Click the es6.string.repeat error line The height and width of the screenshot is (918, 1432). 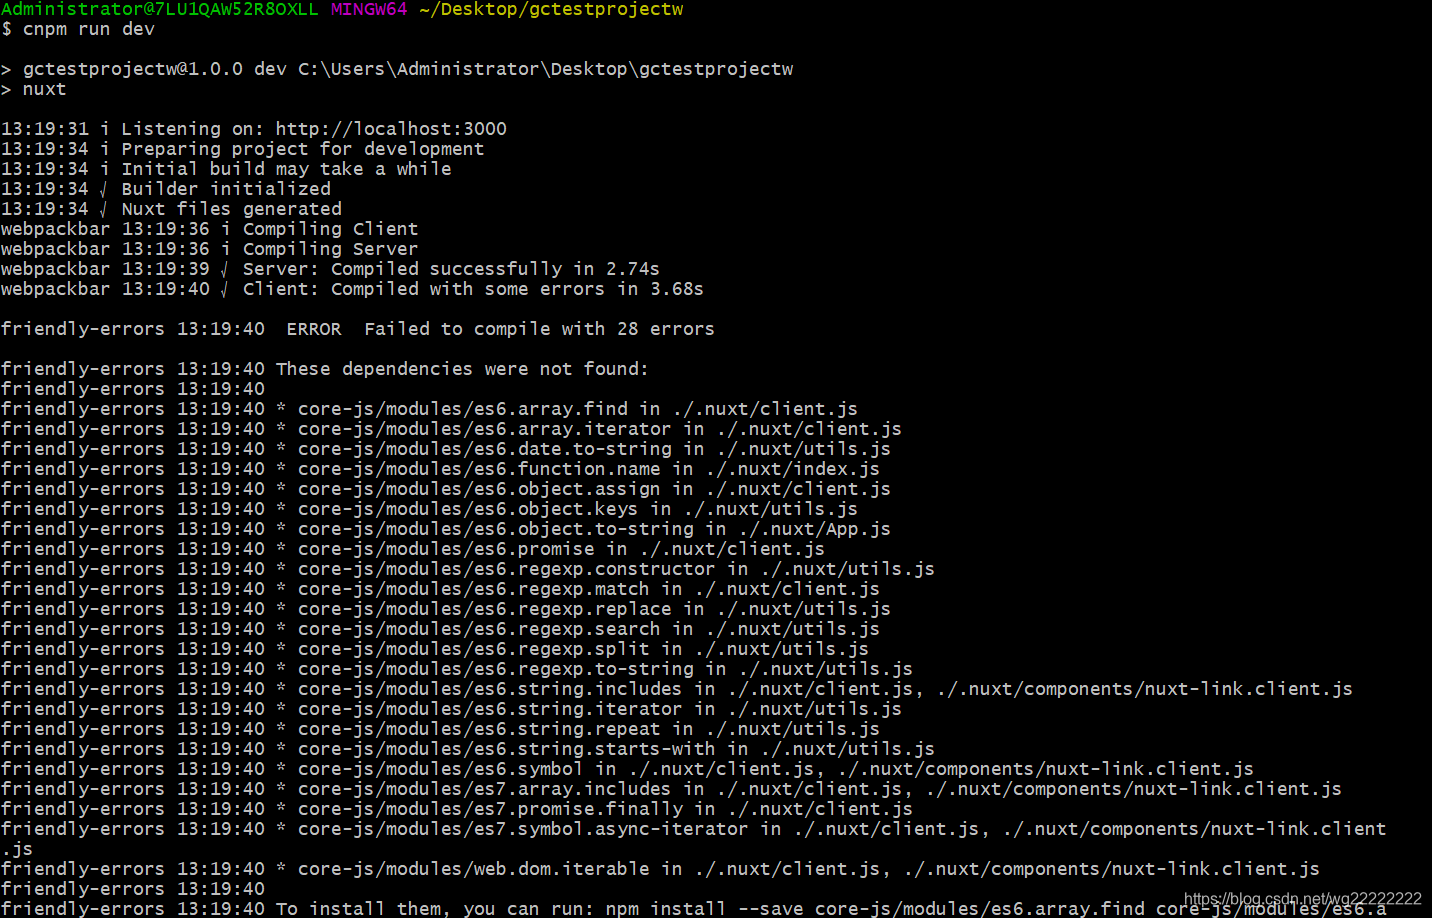440,729
